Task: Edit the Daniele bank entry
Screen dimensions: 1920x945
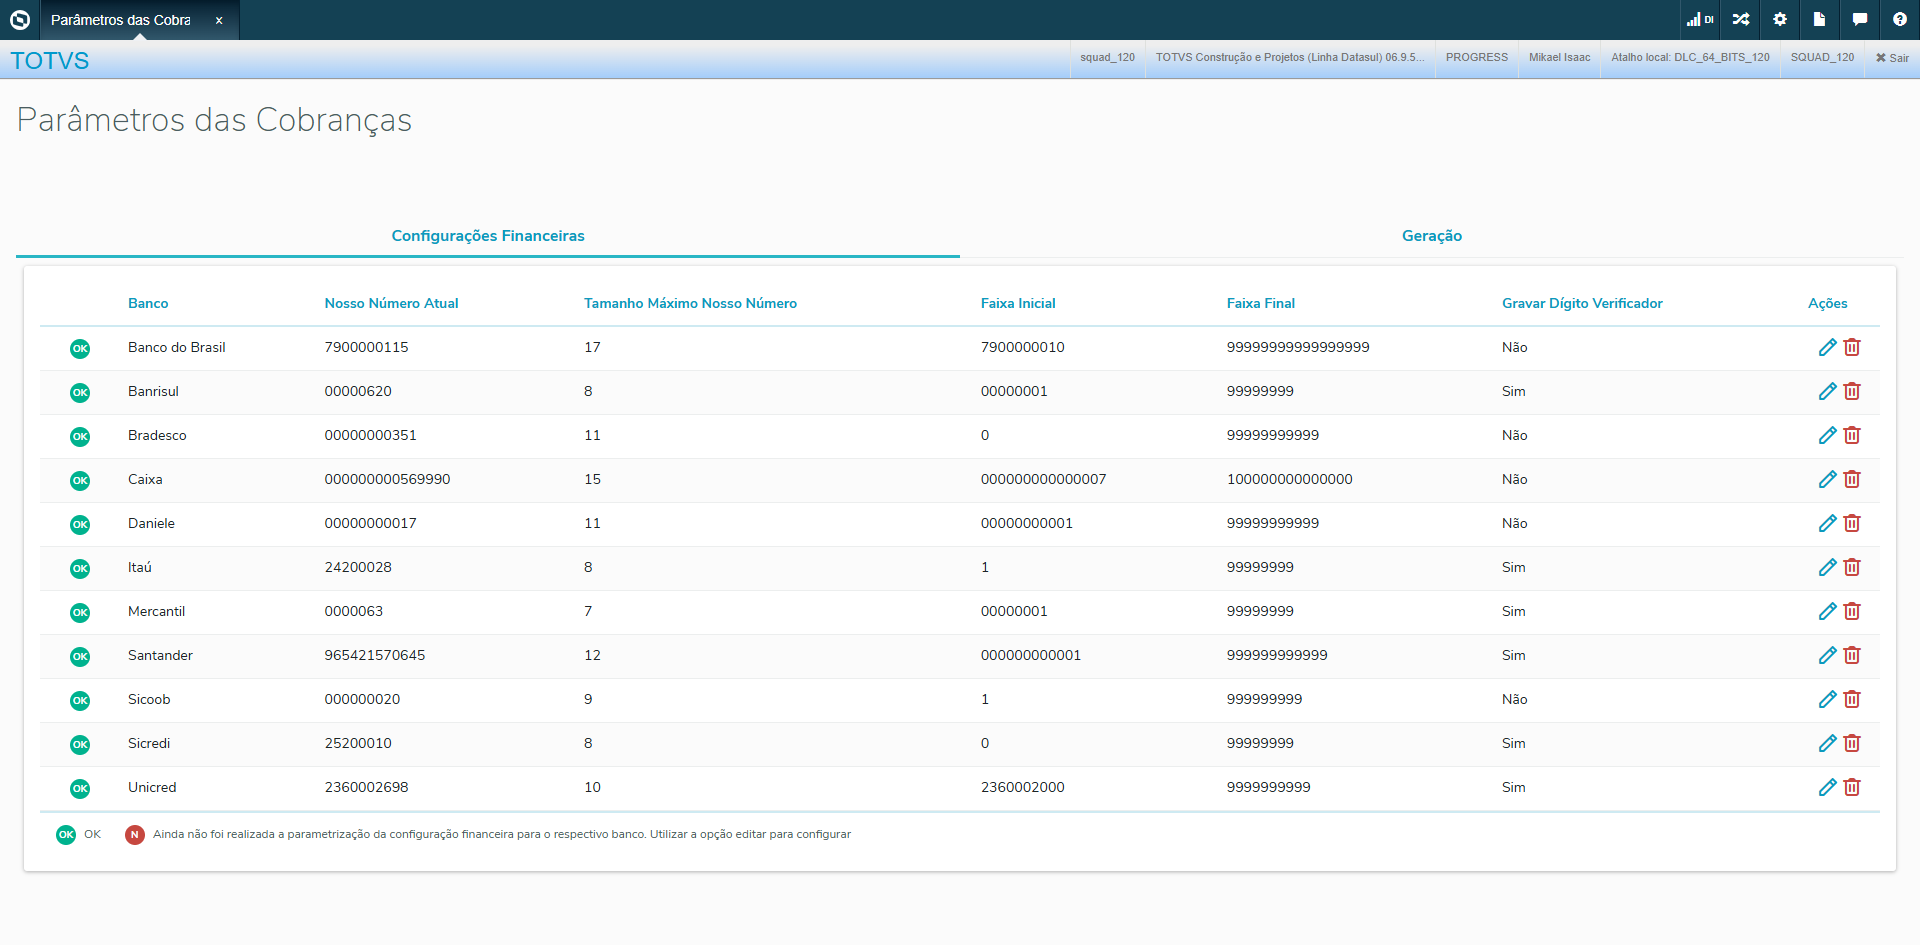Action: click(1827, 523)
